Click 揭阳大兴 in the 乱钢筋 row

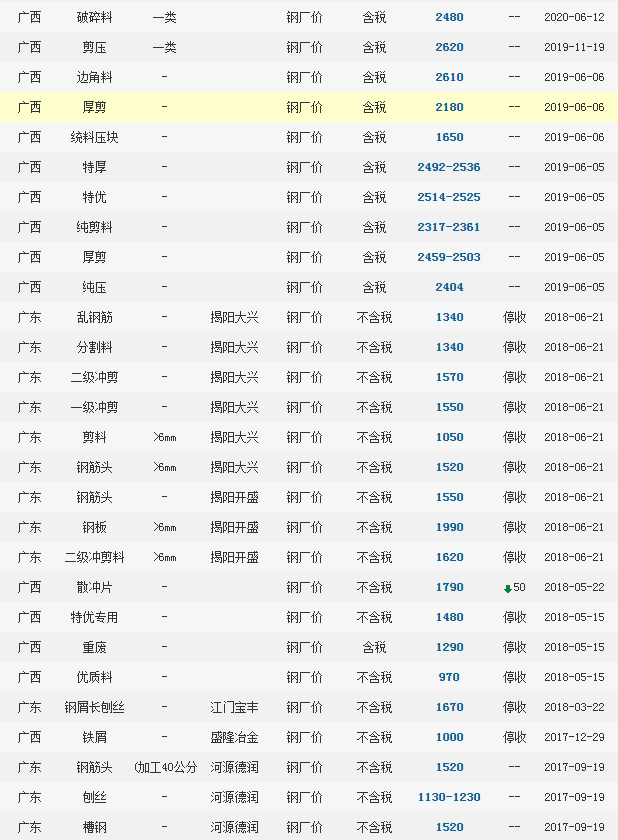[x=234, y=317]
